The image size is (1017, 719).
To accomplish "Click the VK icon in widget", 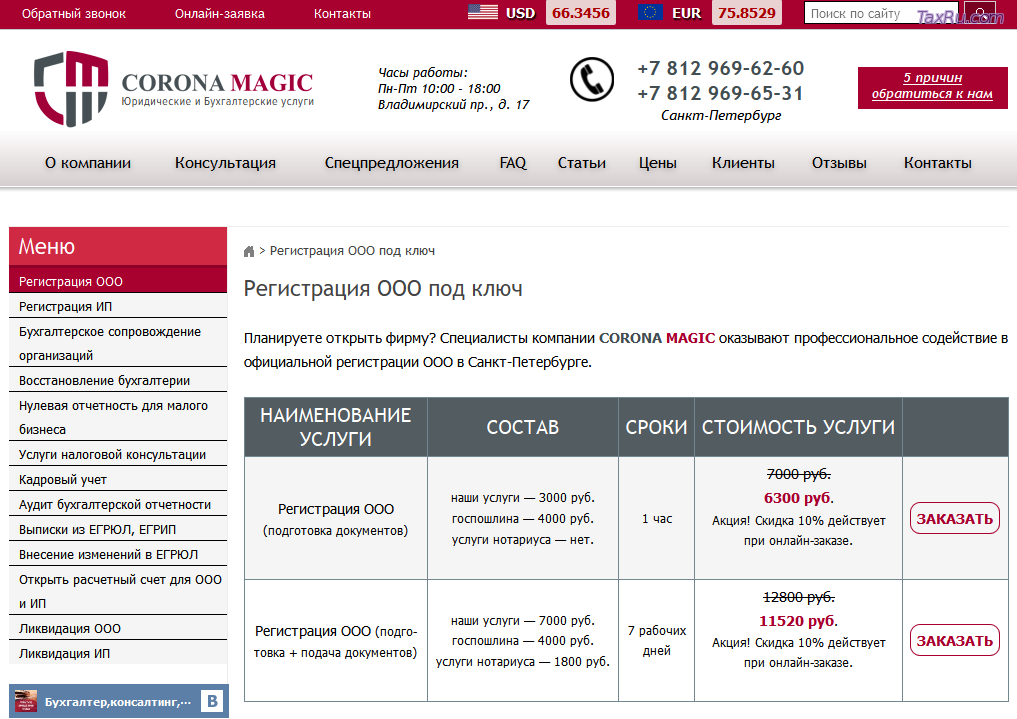I will [212, 701].
